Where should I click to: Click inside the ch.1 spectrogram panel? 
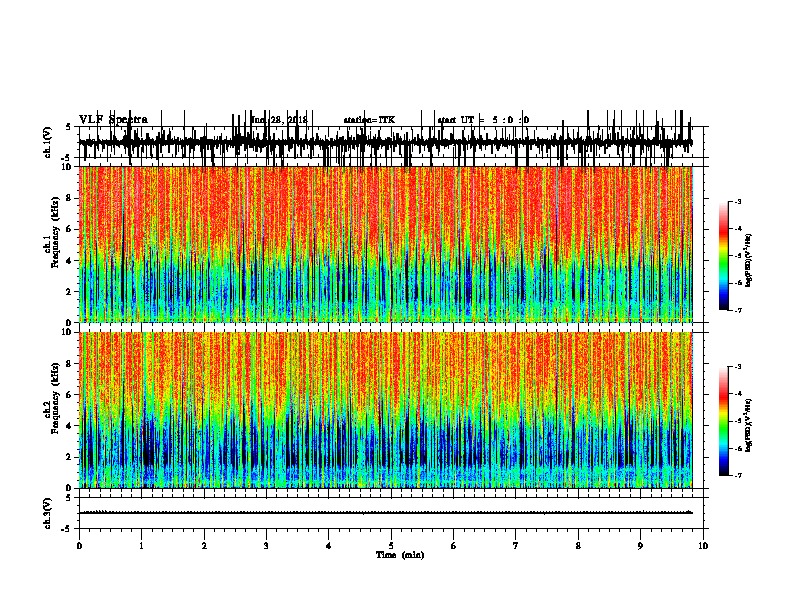(x=386, y=244)
